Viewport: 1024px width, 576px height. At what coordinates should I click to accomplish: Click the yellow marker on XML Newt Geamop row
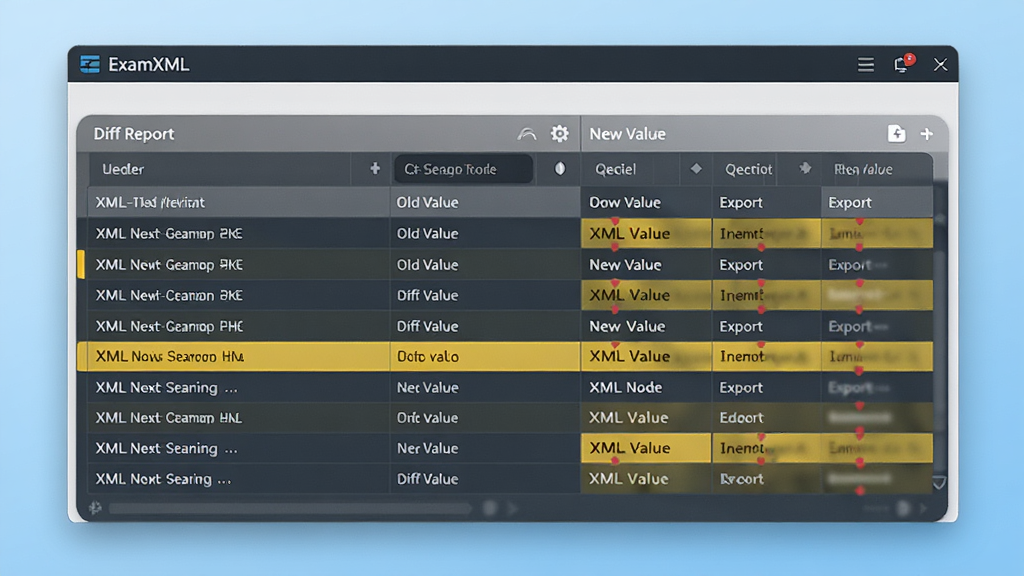81,264
